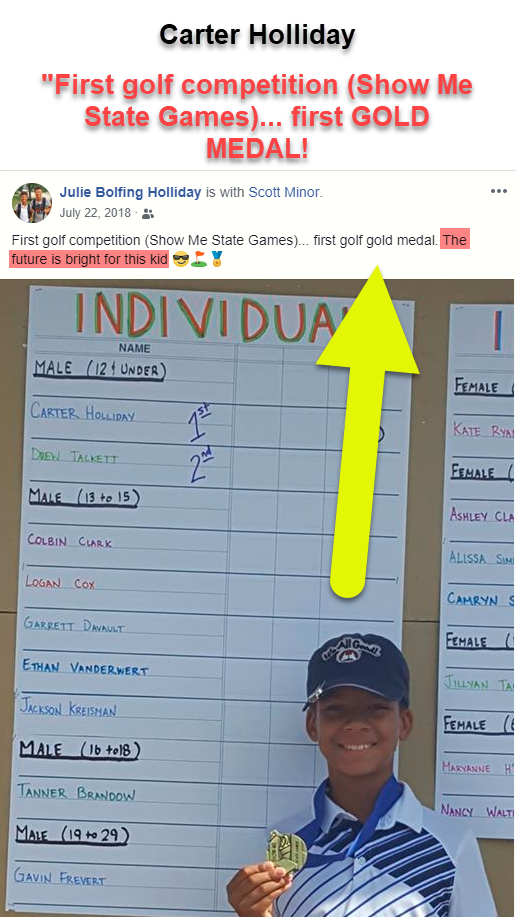Click the sunglasses emoji in the post
The width and height of the screenshot is (516, 917).
point(180,258)
